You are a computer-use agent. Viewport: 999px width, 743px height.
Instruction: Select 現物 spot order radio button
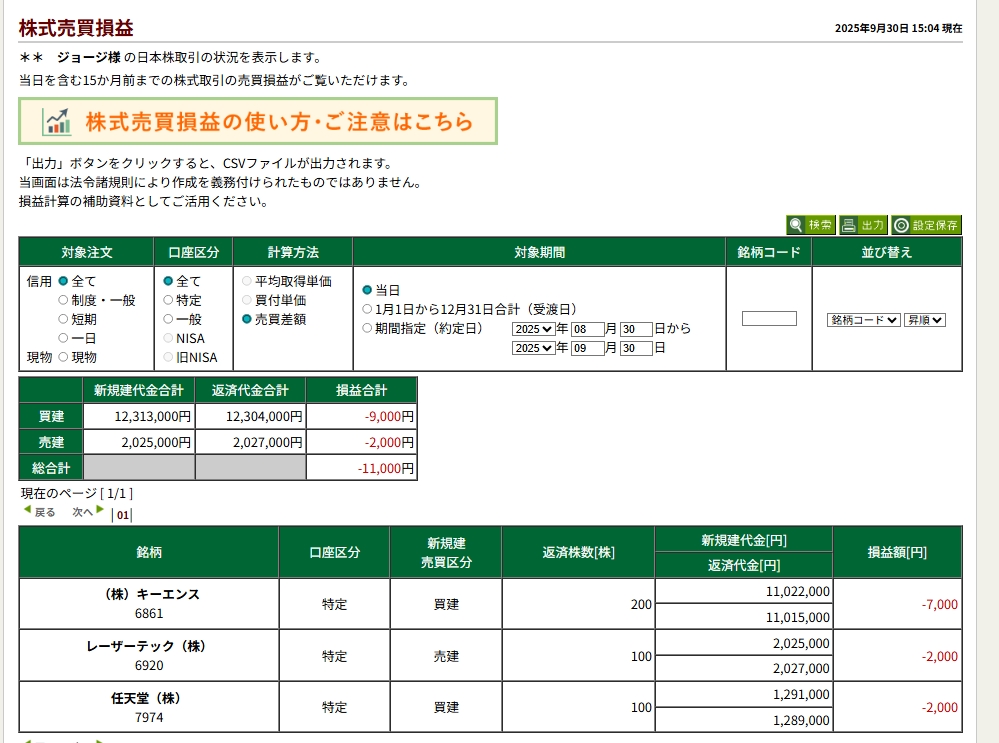click(64, 357)
